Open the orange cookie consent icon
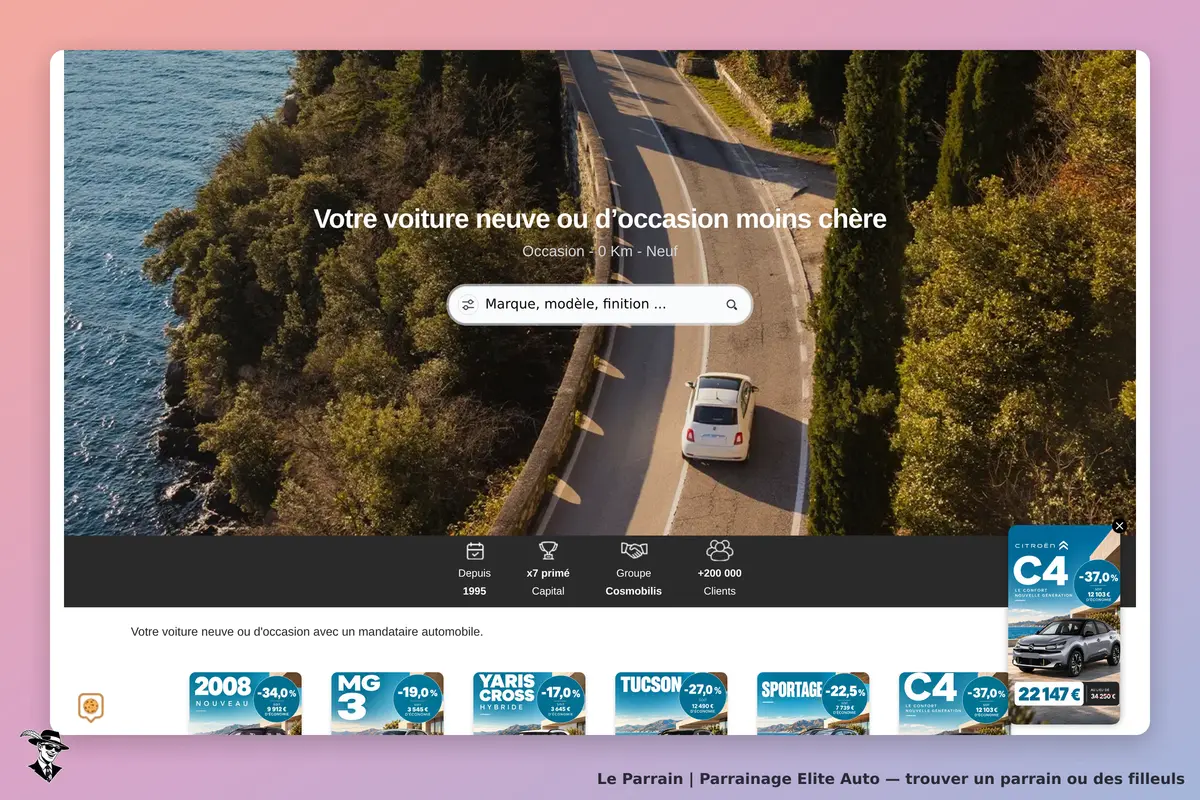The height and width of the screenshot is (800, 1200). point(91,708)
